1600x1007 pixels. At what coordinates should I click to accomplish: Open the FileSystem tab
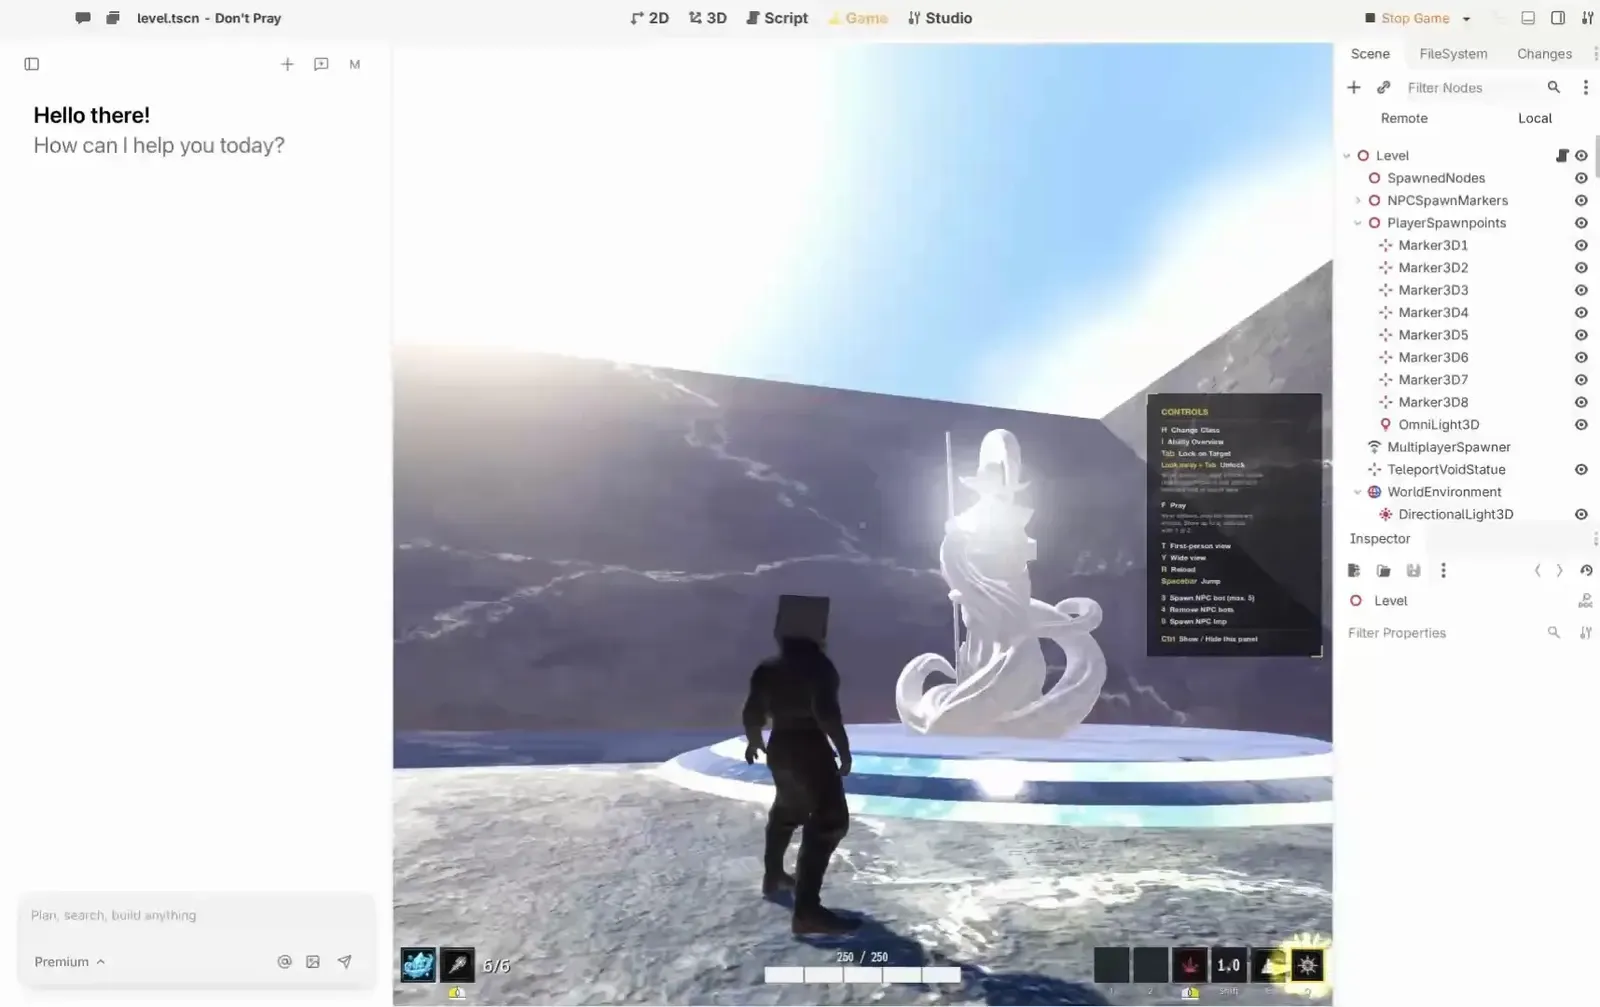coord(1453,54)
